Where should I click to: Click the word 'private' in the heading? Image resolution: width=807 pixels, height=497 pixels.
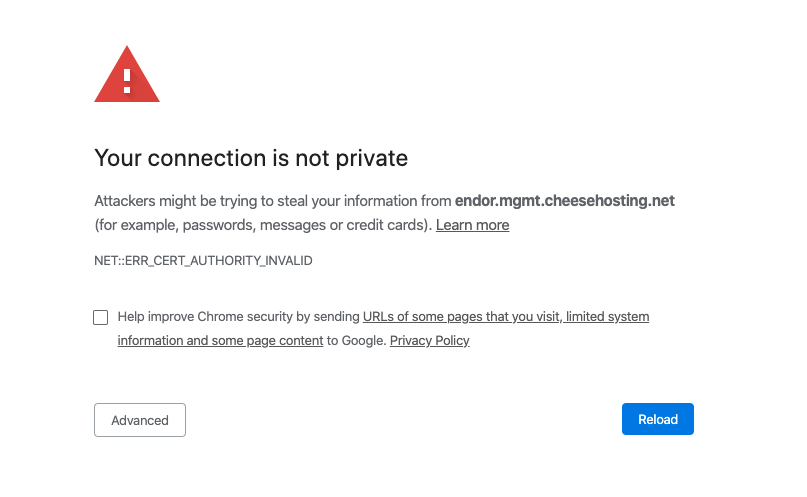point(378,158)
